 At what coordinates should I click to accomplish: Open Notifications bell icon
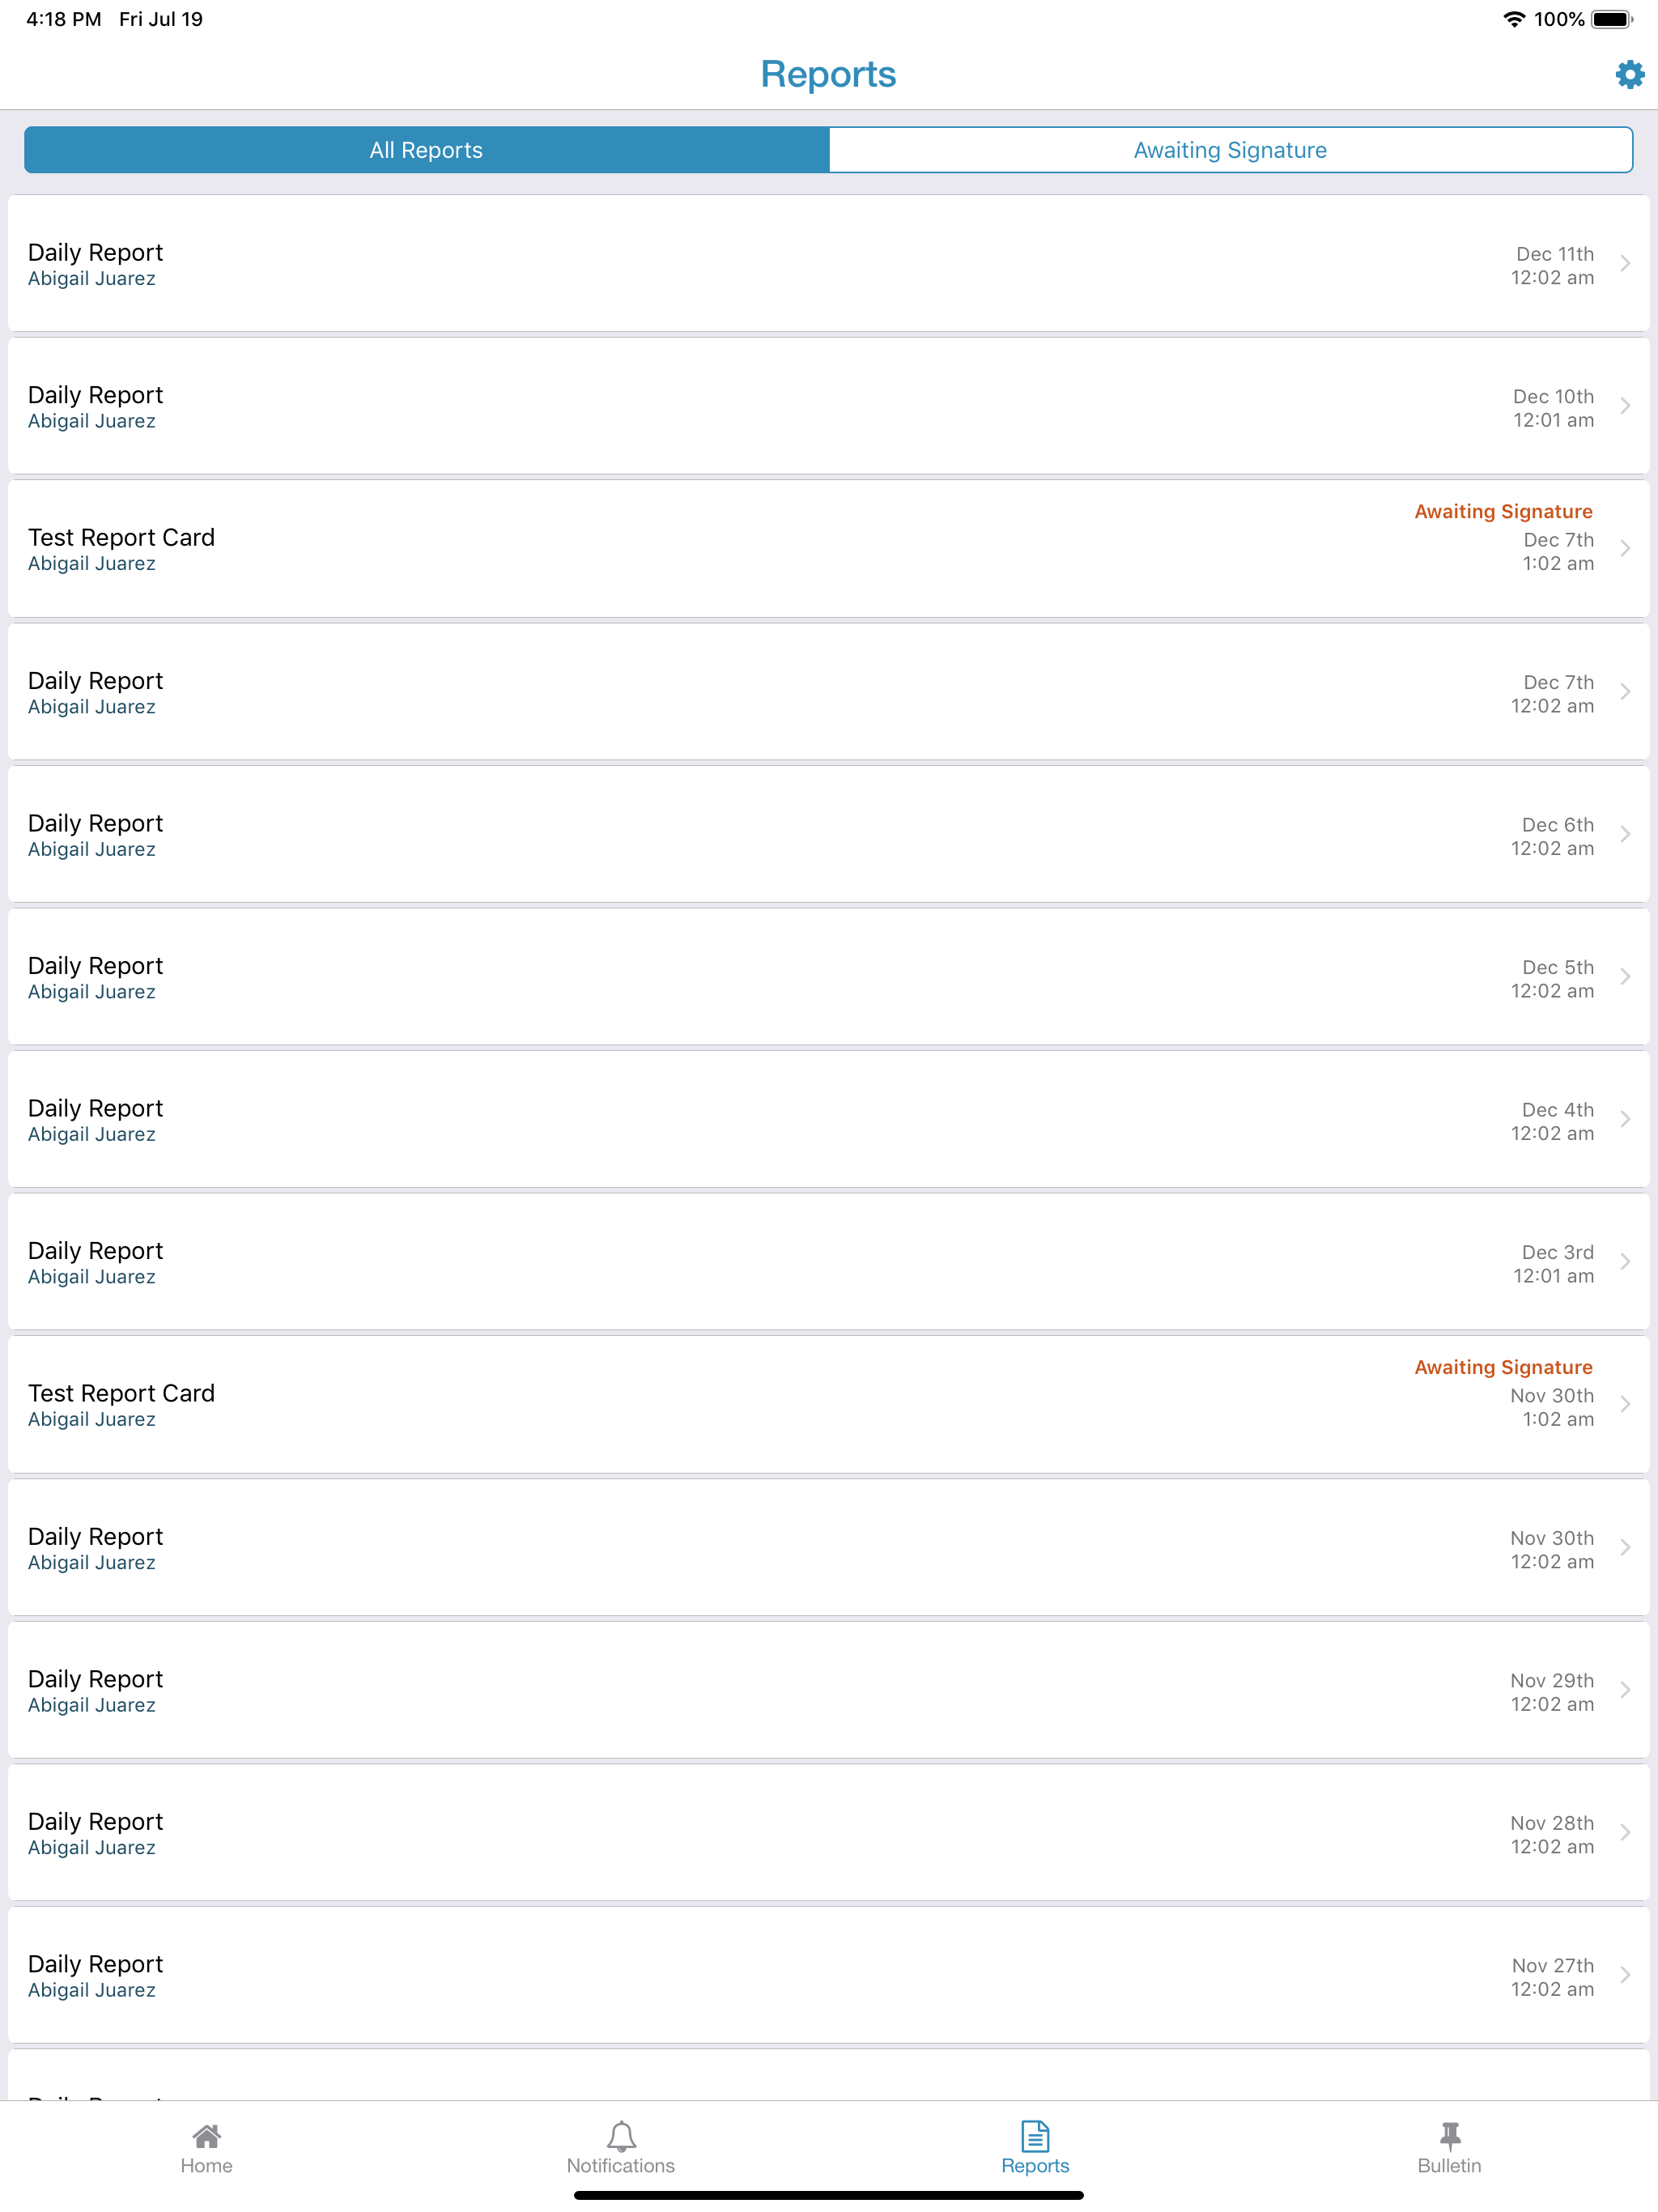pyautogui.click(x=621, y=2136)
